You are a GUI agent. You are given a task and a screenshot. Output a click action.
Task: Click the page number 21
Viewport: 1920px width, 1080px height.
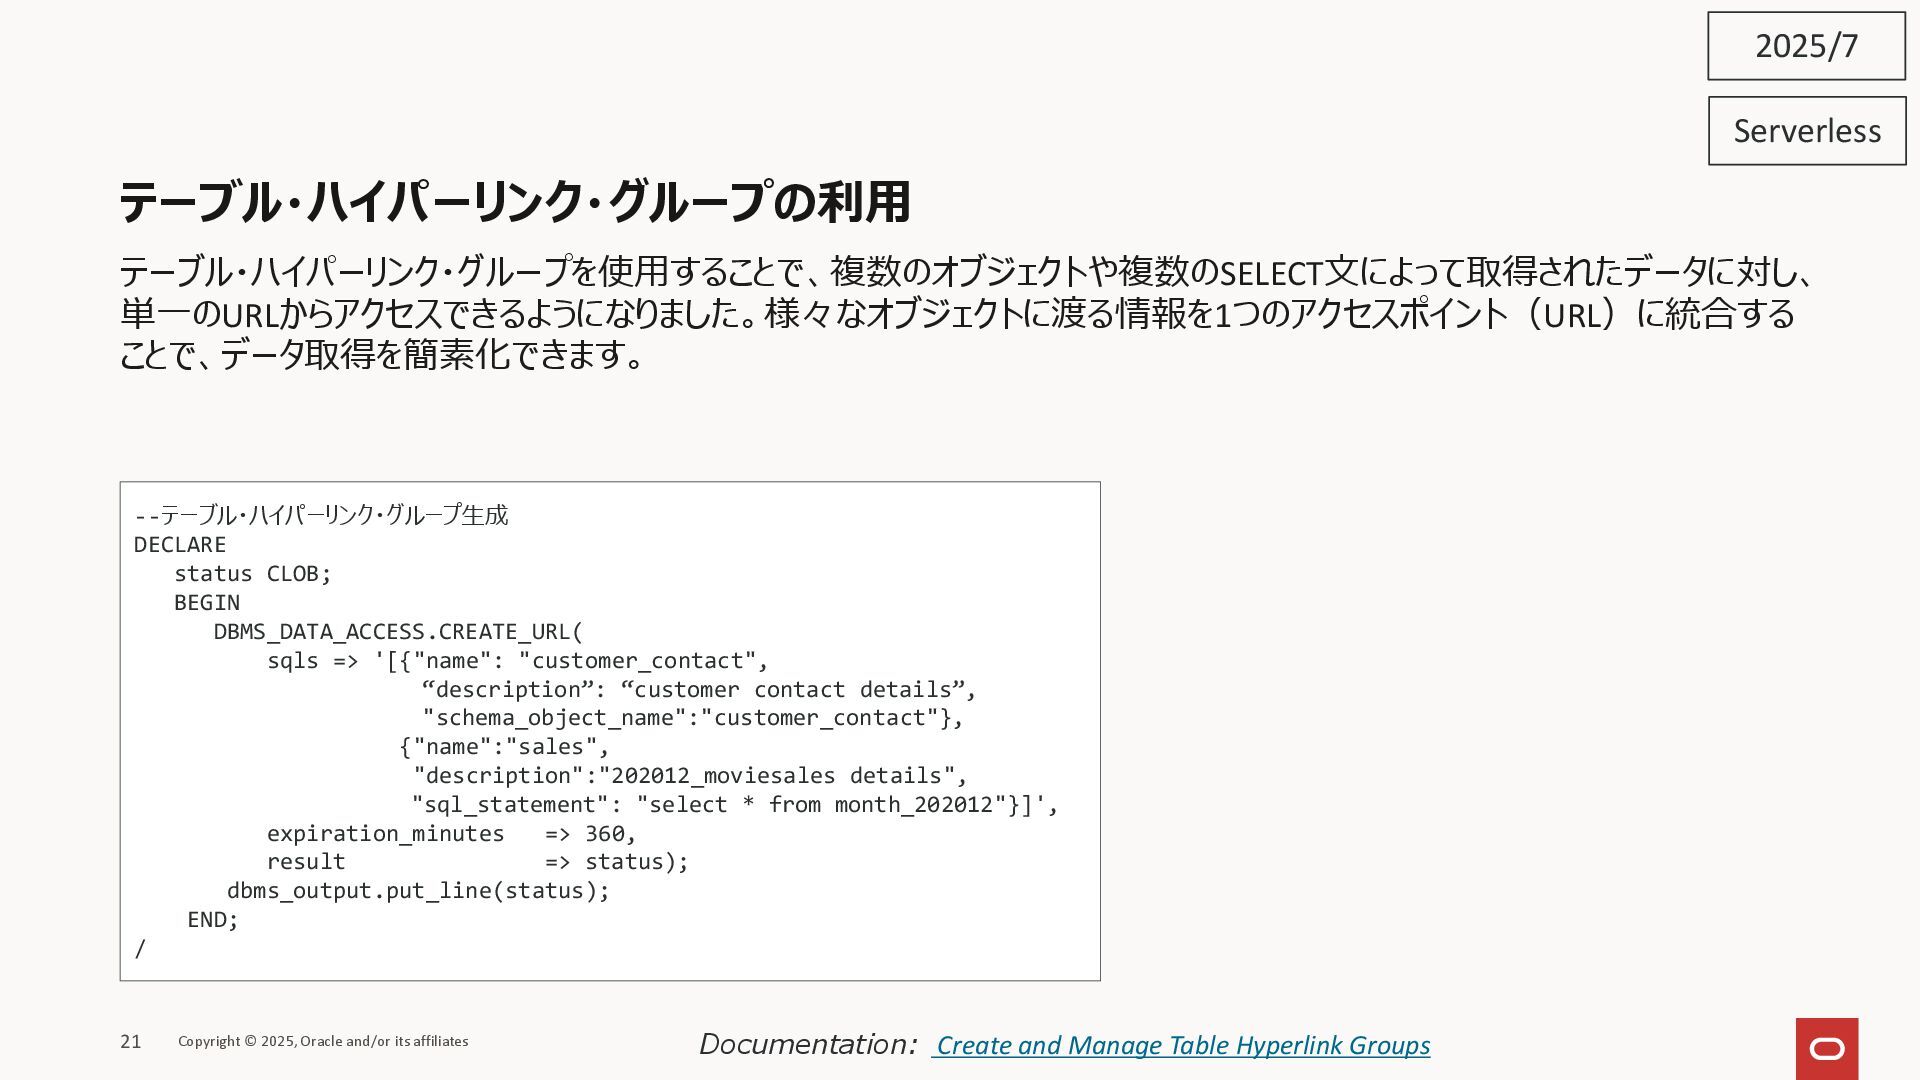pos(131,1042)
